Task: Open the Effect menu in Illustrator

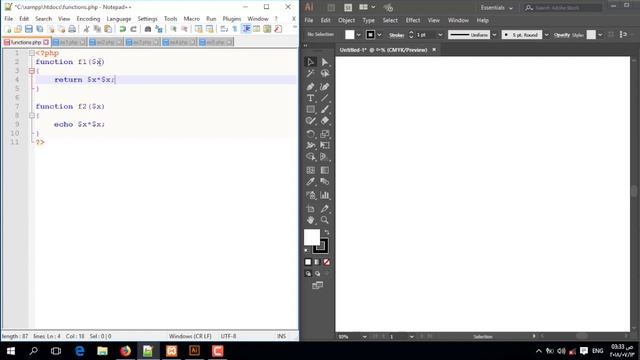Action: click(x=413, y=20)
